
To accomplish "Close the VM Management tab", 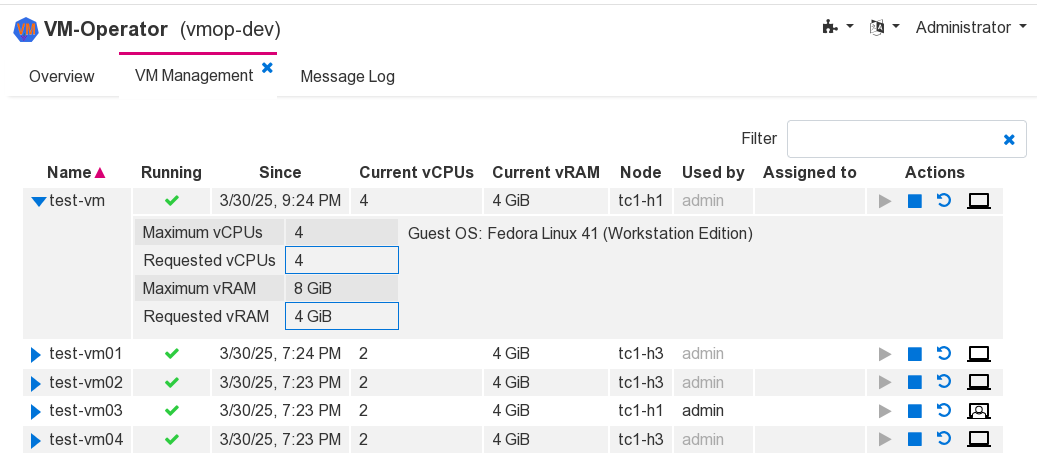I will [x=267, y=68].
